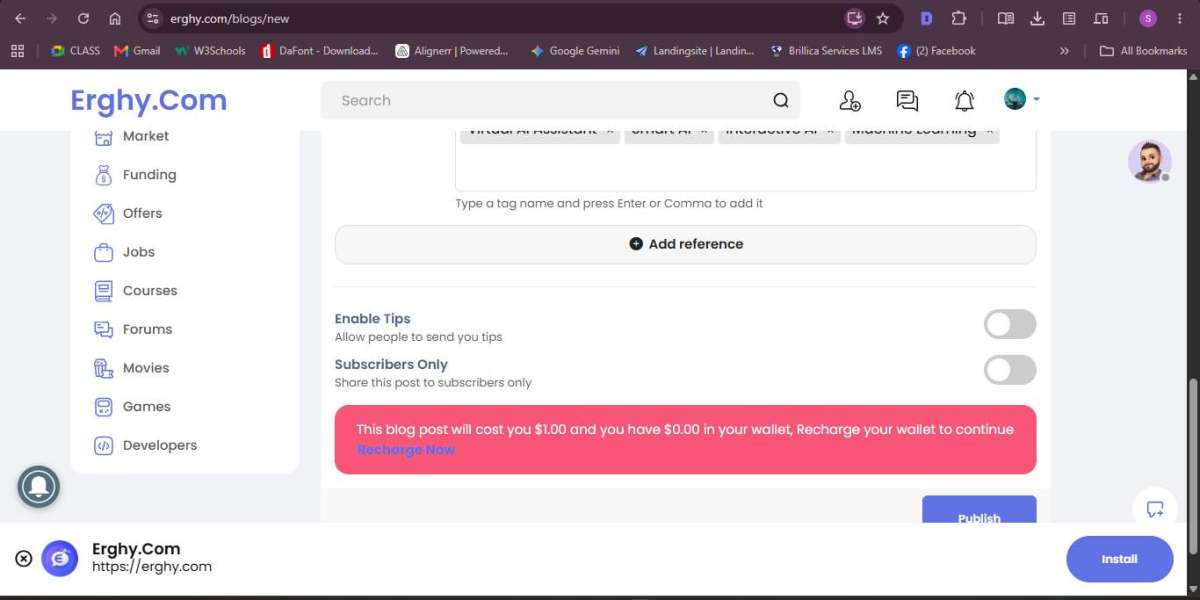
Task: Click the Ergy.Com app logo in banner
Action: [x=60, y=559]
